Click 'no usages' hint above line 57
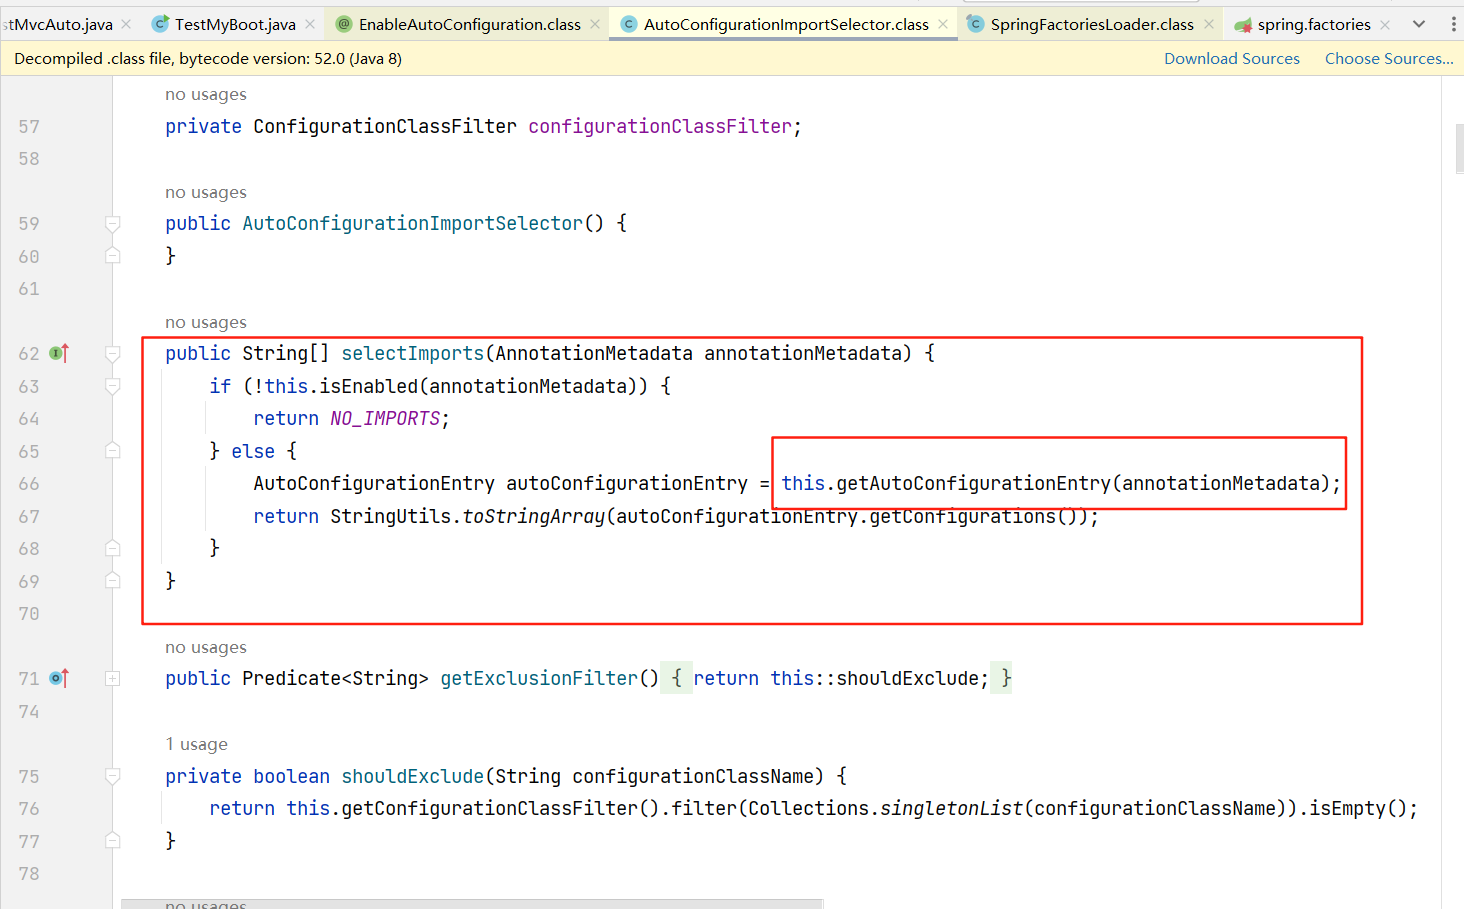 pos(206,94)
